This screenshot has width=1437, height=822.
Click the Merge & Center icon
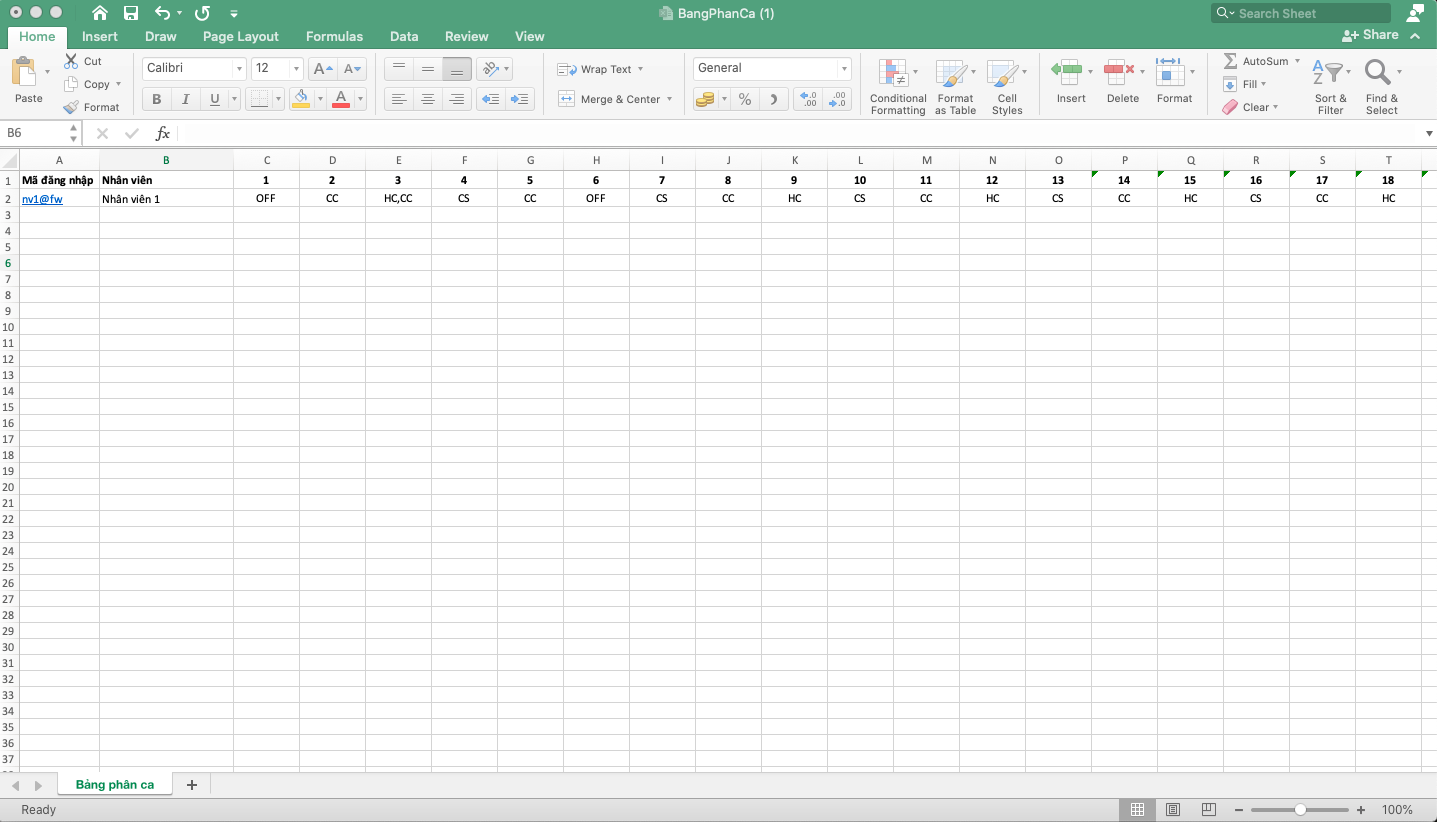tap(567, 99)
